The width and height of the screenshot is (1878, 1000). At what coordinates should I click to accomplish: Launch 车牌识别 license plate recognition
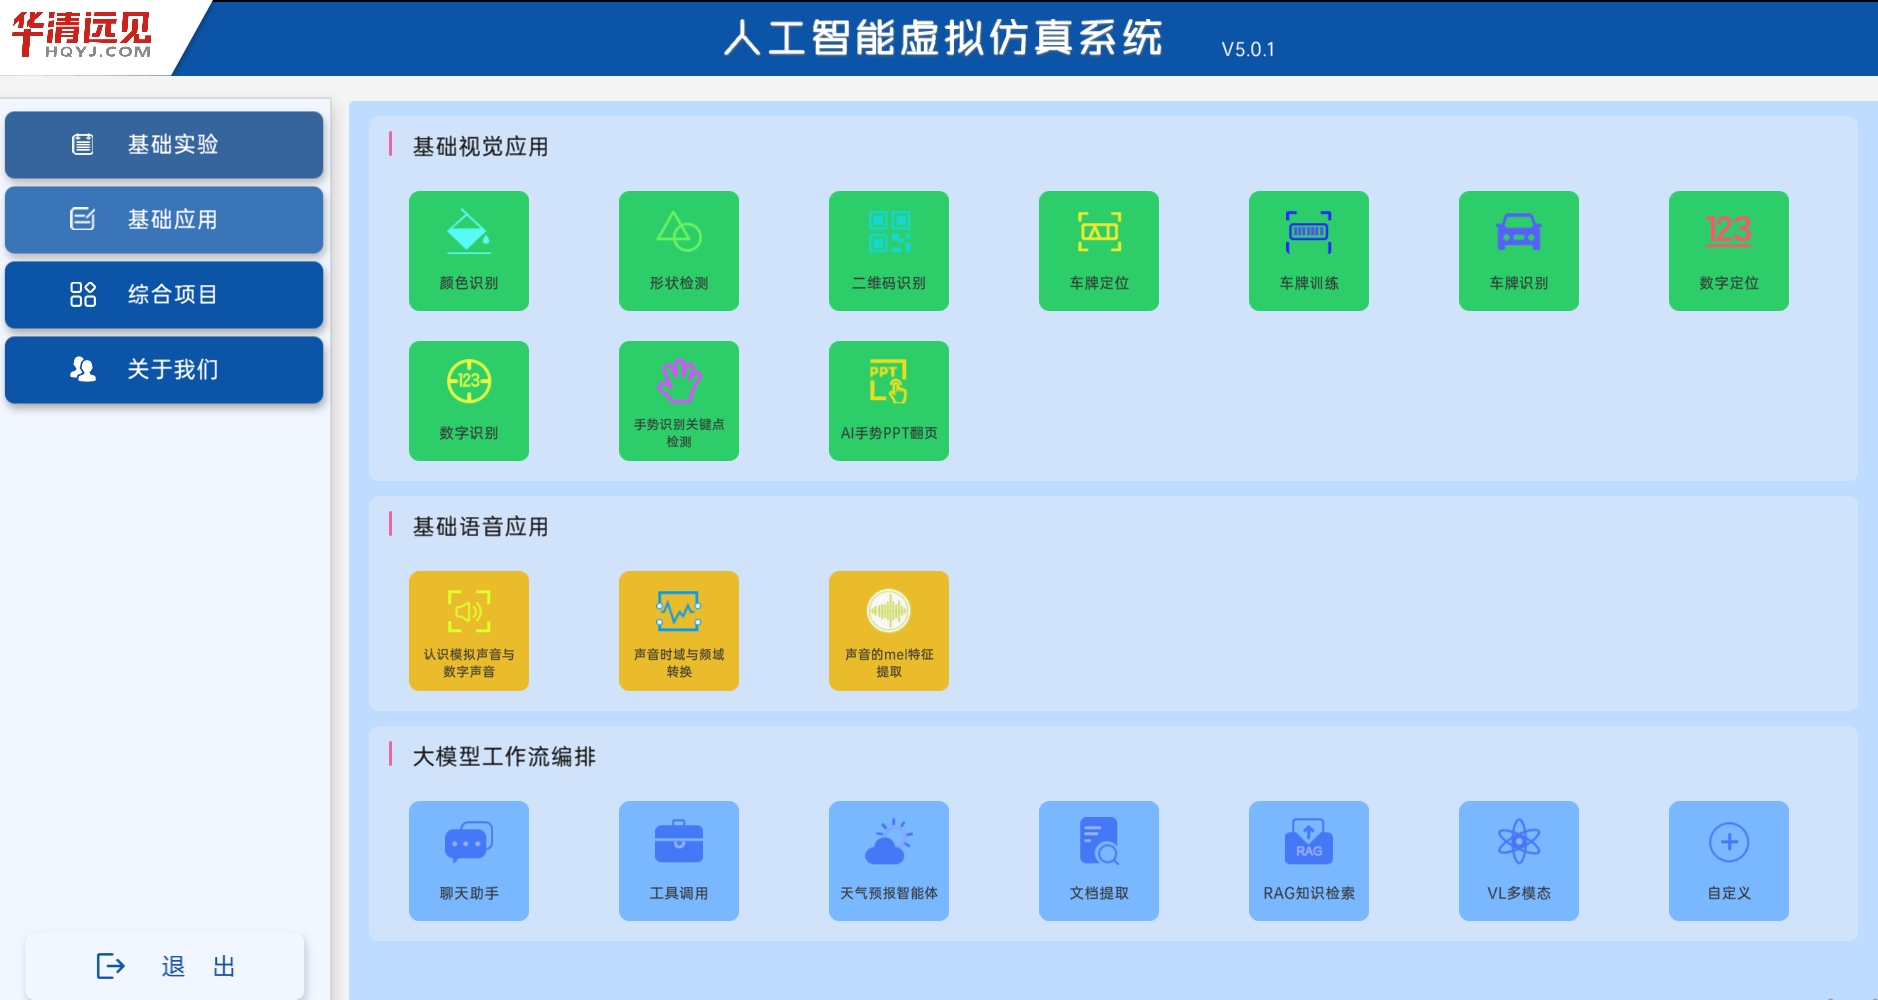pos(1518,250)
